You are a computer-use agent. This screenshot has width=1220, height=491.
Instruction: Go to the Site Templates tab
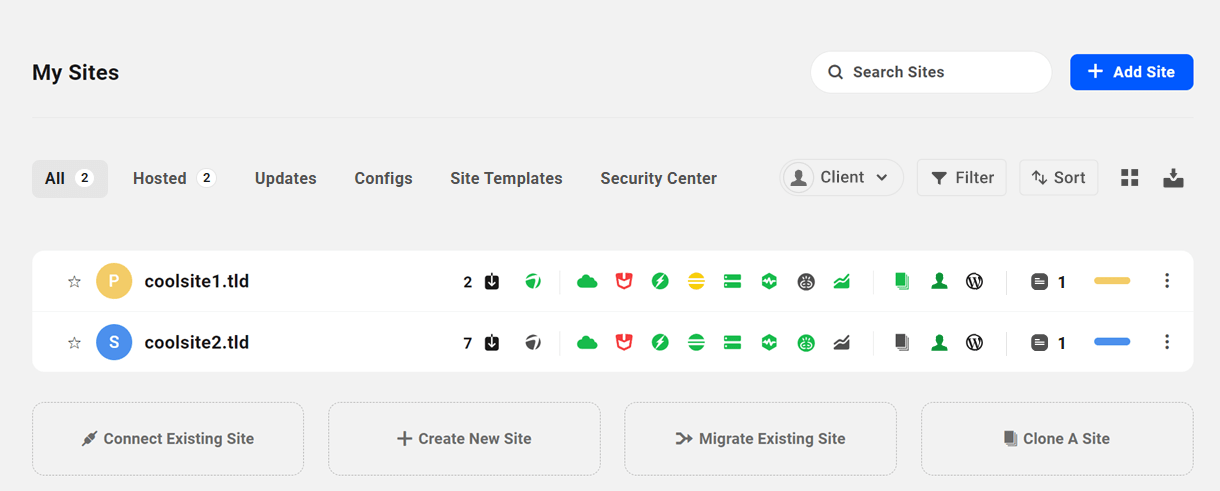(x=506, y=179)
